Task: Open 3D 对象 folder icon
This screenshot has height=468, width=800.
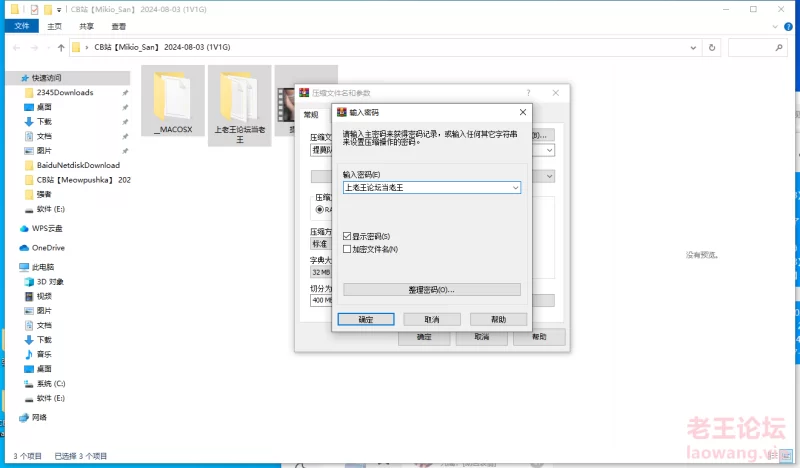Action: 29,282
